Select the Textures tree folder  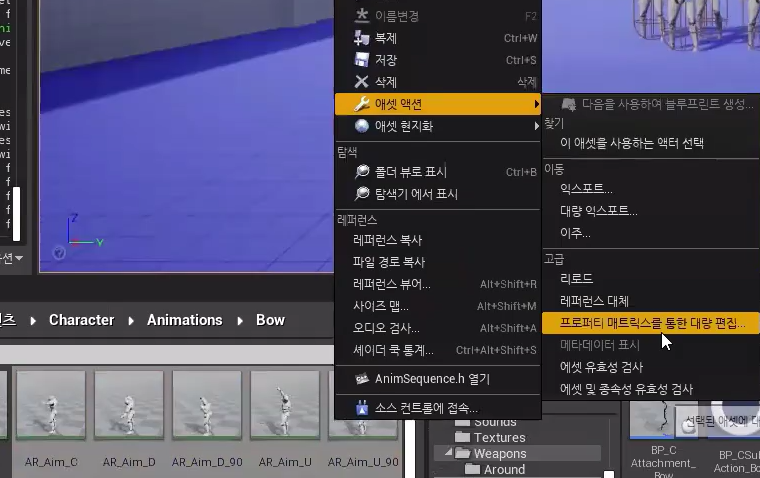click(x=499, y=437)
